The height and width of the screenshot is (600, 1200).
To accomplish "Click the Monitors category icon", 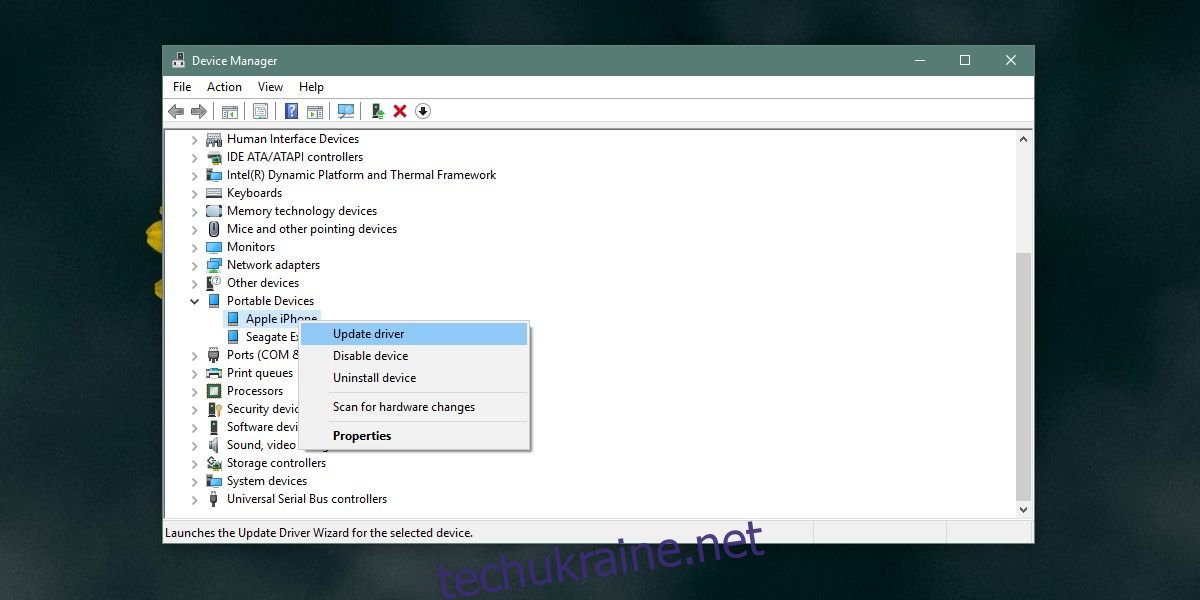I will coord(214,247).
